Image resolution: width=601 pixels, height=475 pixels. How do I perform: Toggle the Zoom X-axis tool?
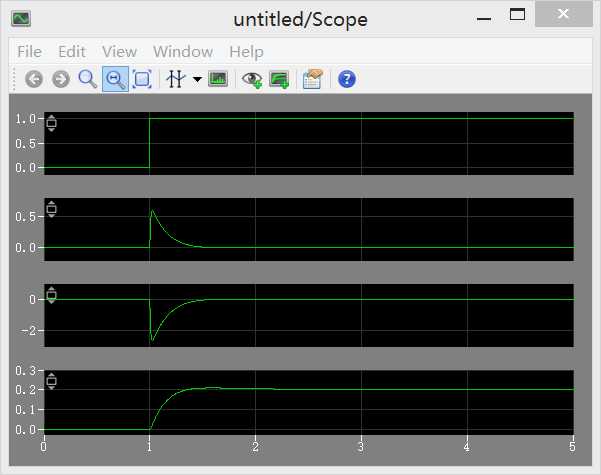click(115, 79)
